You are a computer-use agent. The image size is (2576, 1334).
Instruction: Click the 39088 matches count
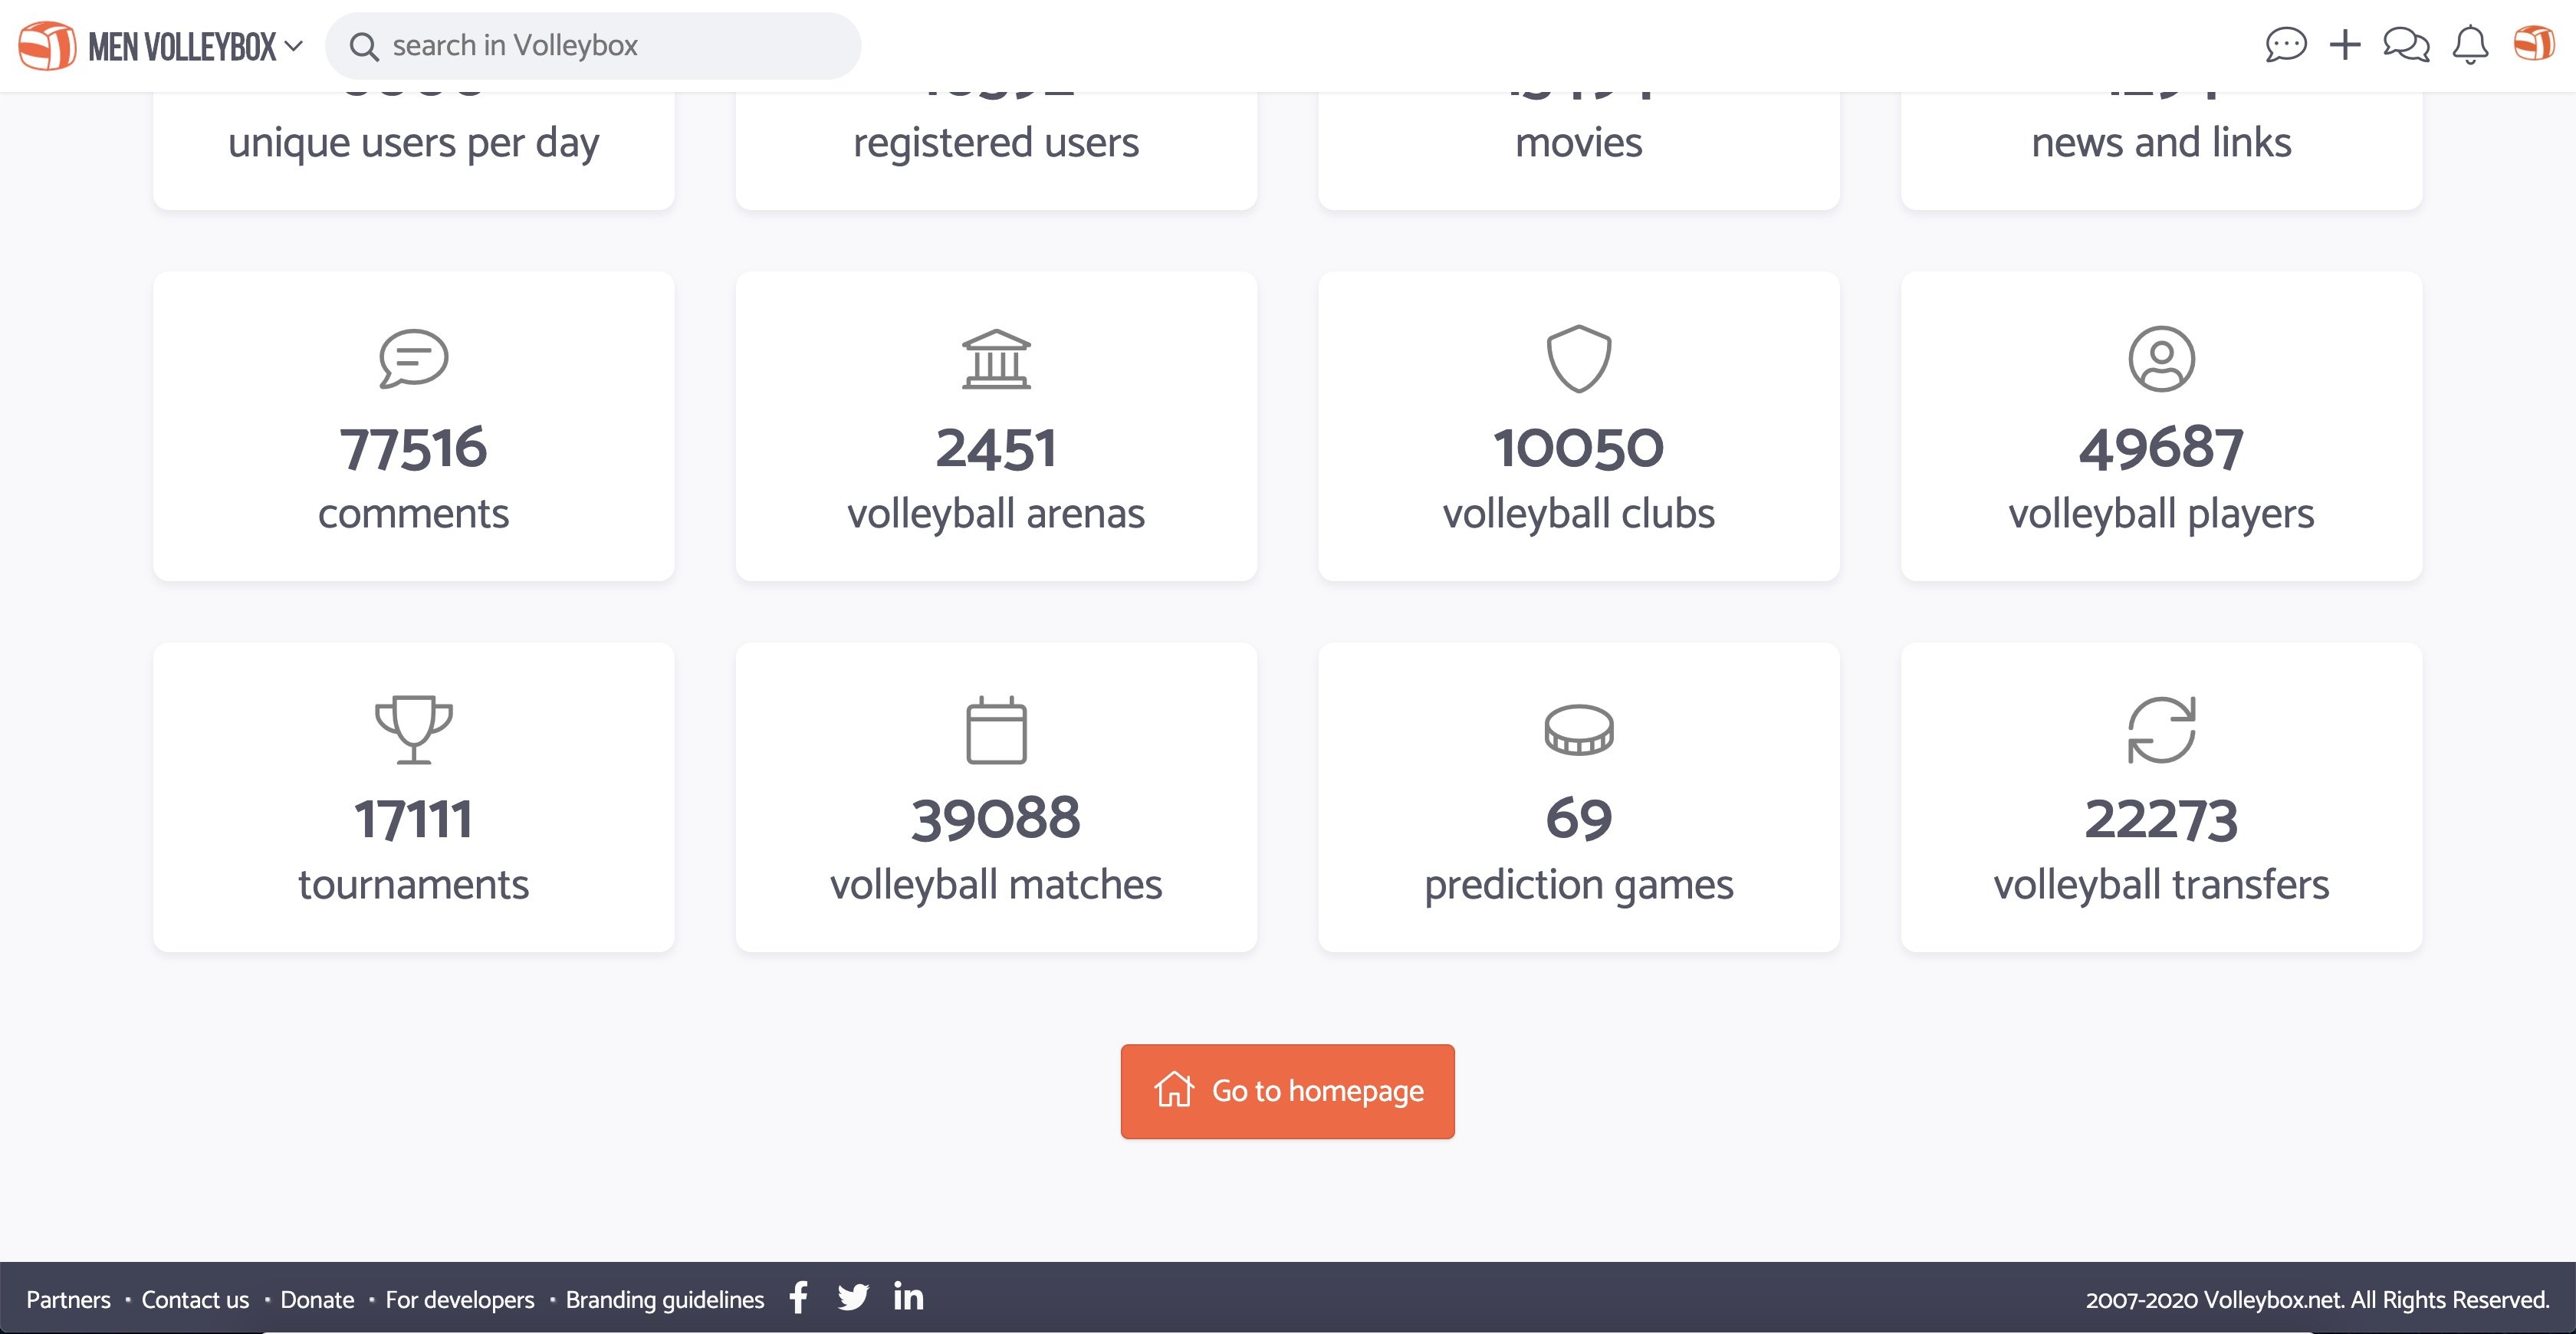[996, 819]
